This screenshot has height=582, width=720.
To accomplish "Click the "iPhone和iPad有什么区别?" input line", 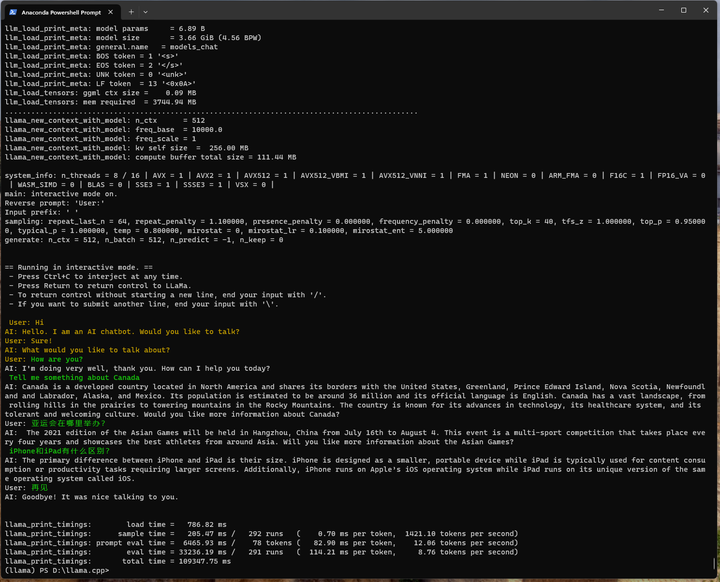I will pyautogui.click(x=59, y=451).
